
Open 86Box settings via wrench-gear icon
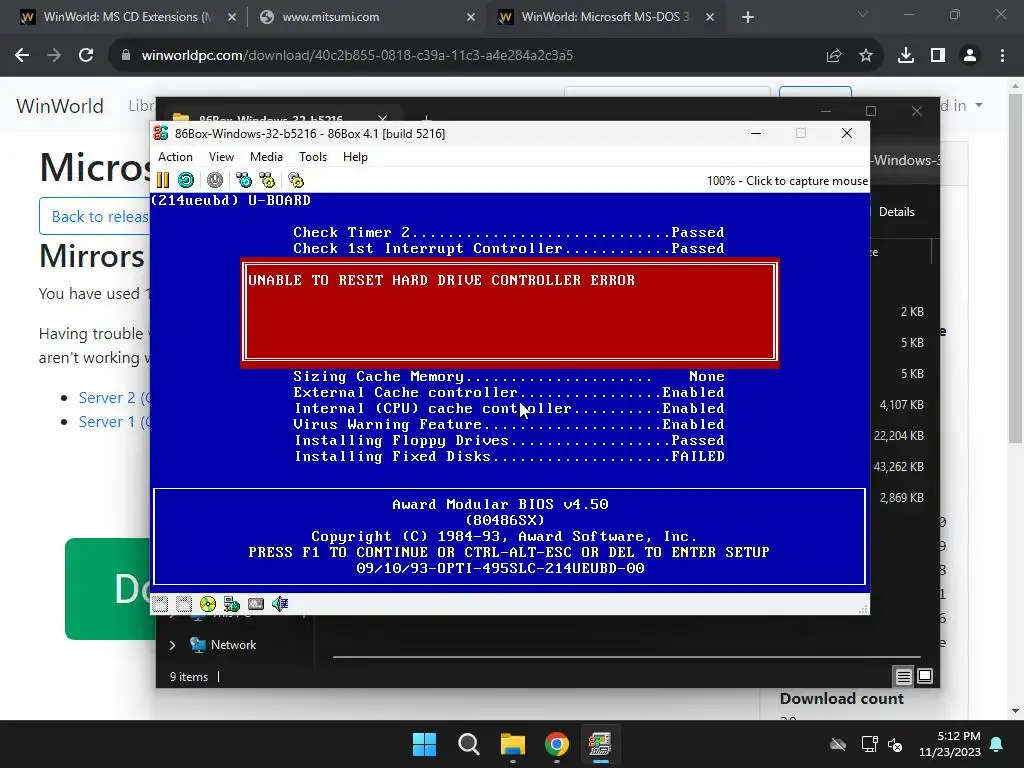pos(296,180)
